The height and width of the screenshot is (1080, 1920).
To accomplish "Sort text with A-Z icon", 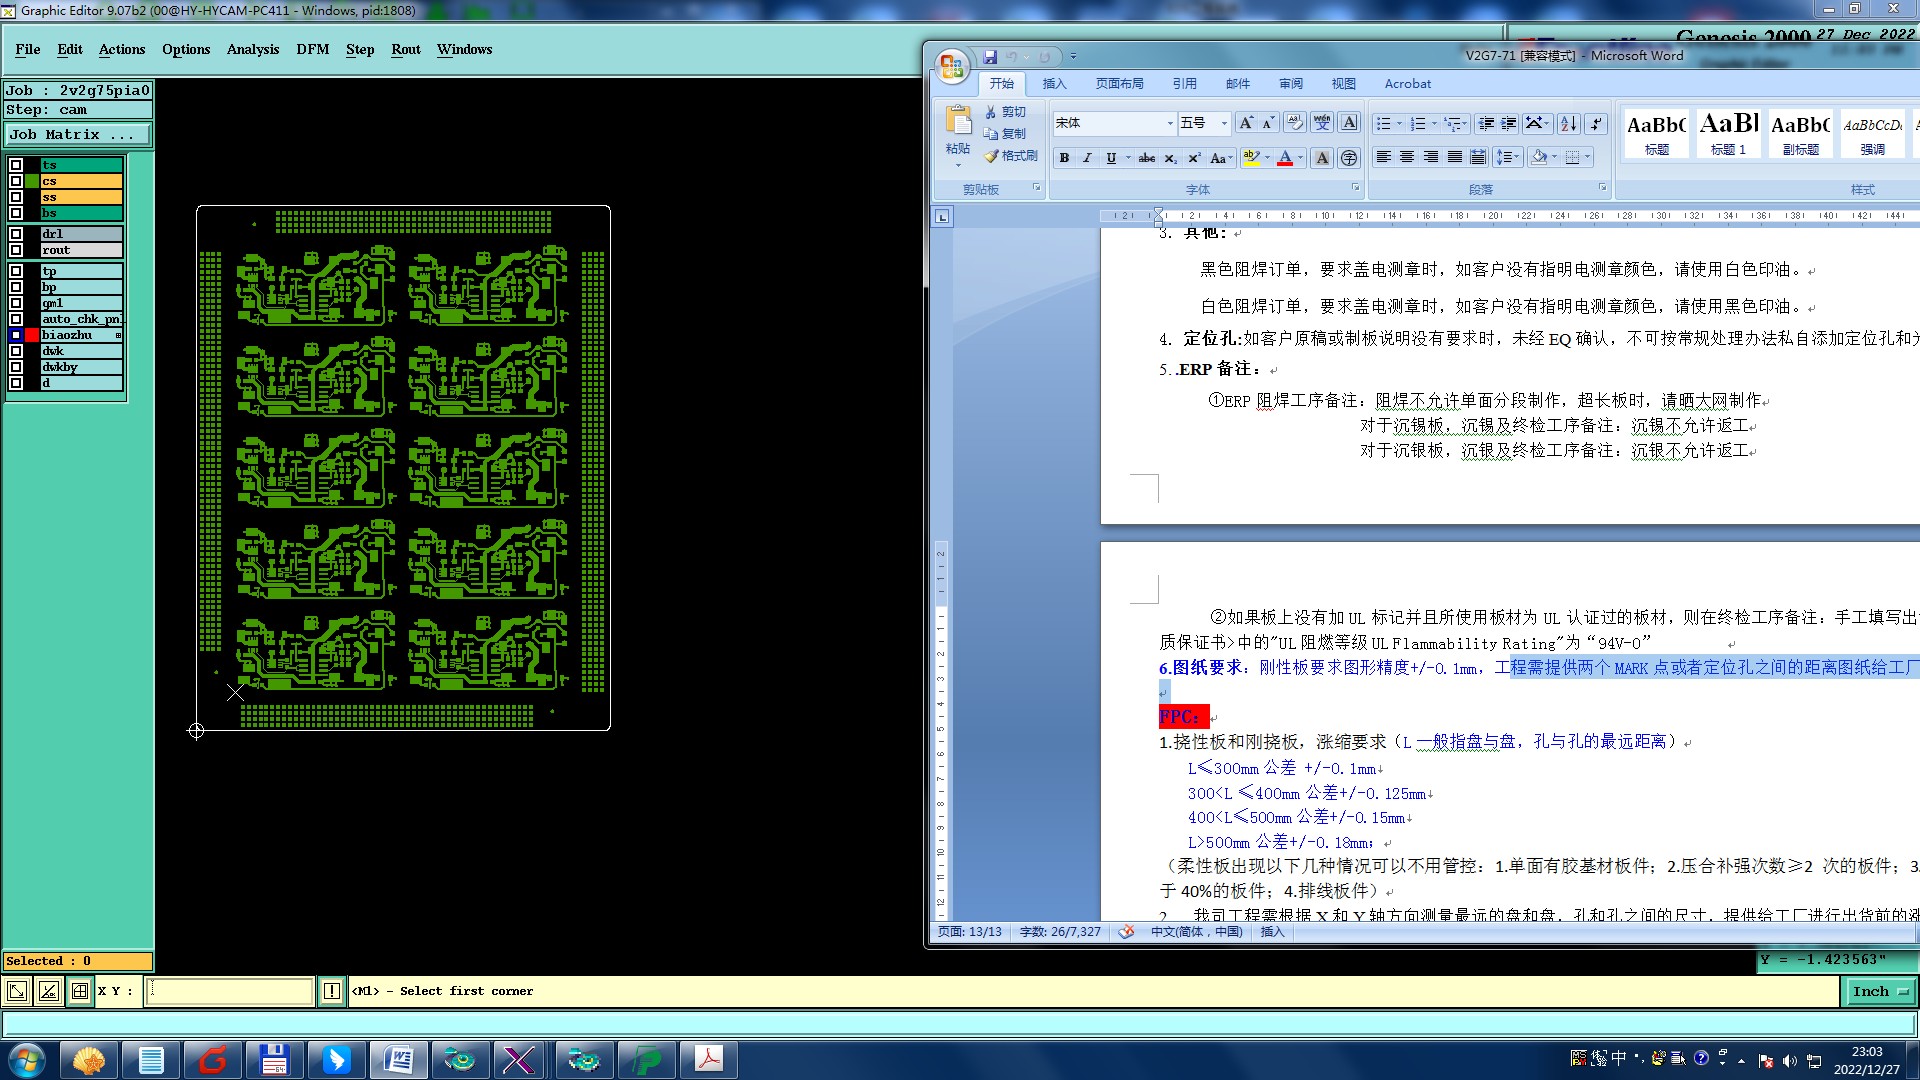I will [x=1568, y=123].
